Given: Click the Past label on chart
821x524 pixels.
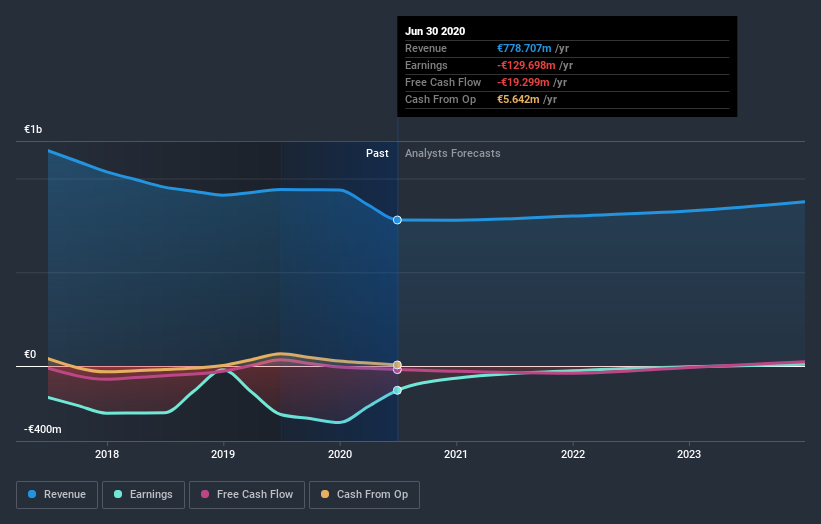Looking at the screenshot, I should point(377,153).
